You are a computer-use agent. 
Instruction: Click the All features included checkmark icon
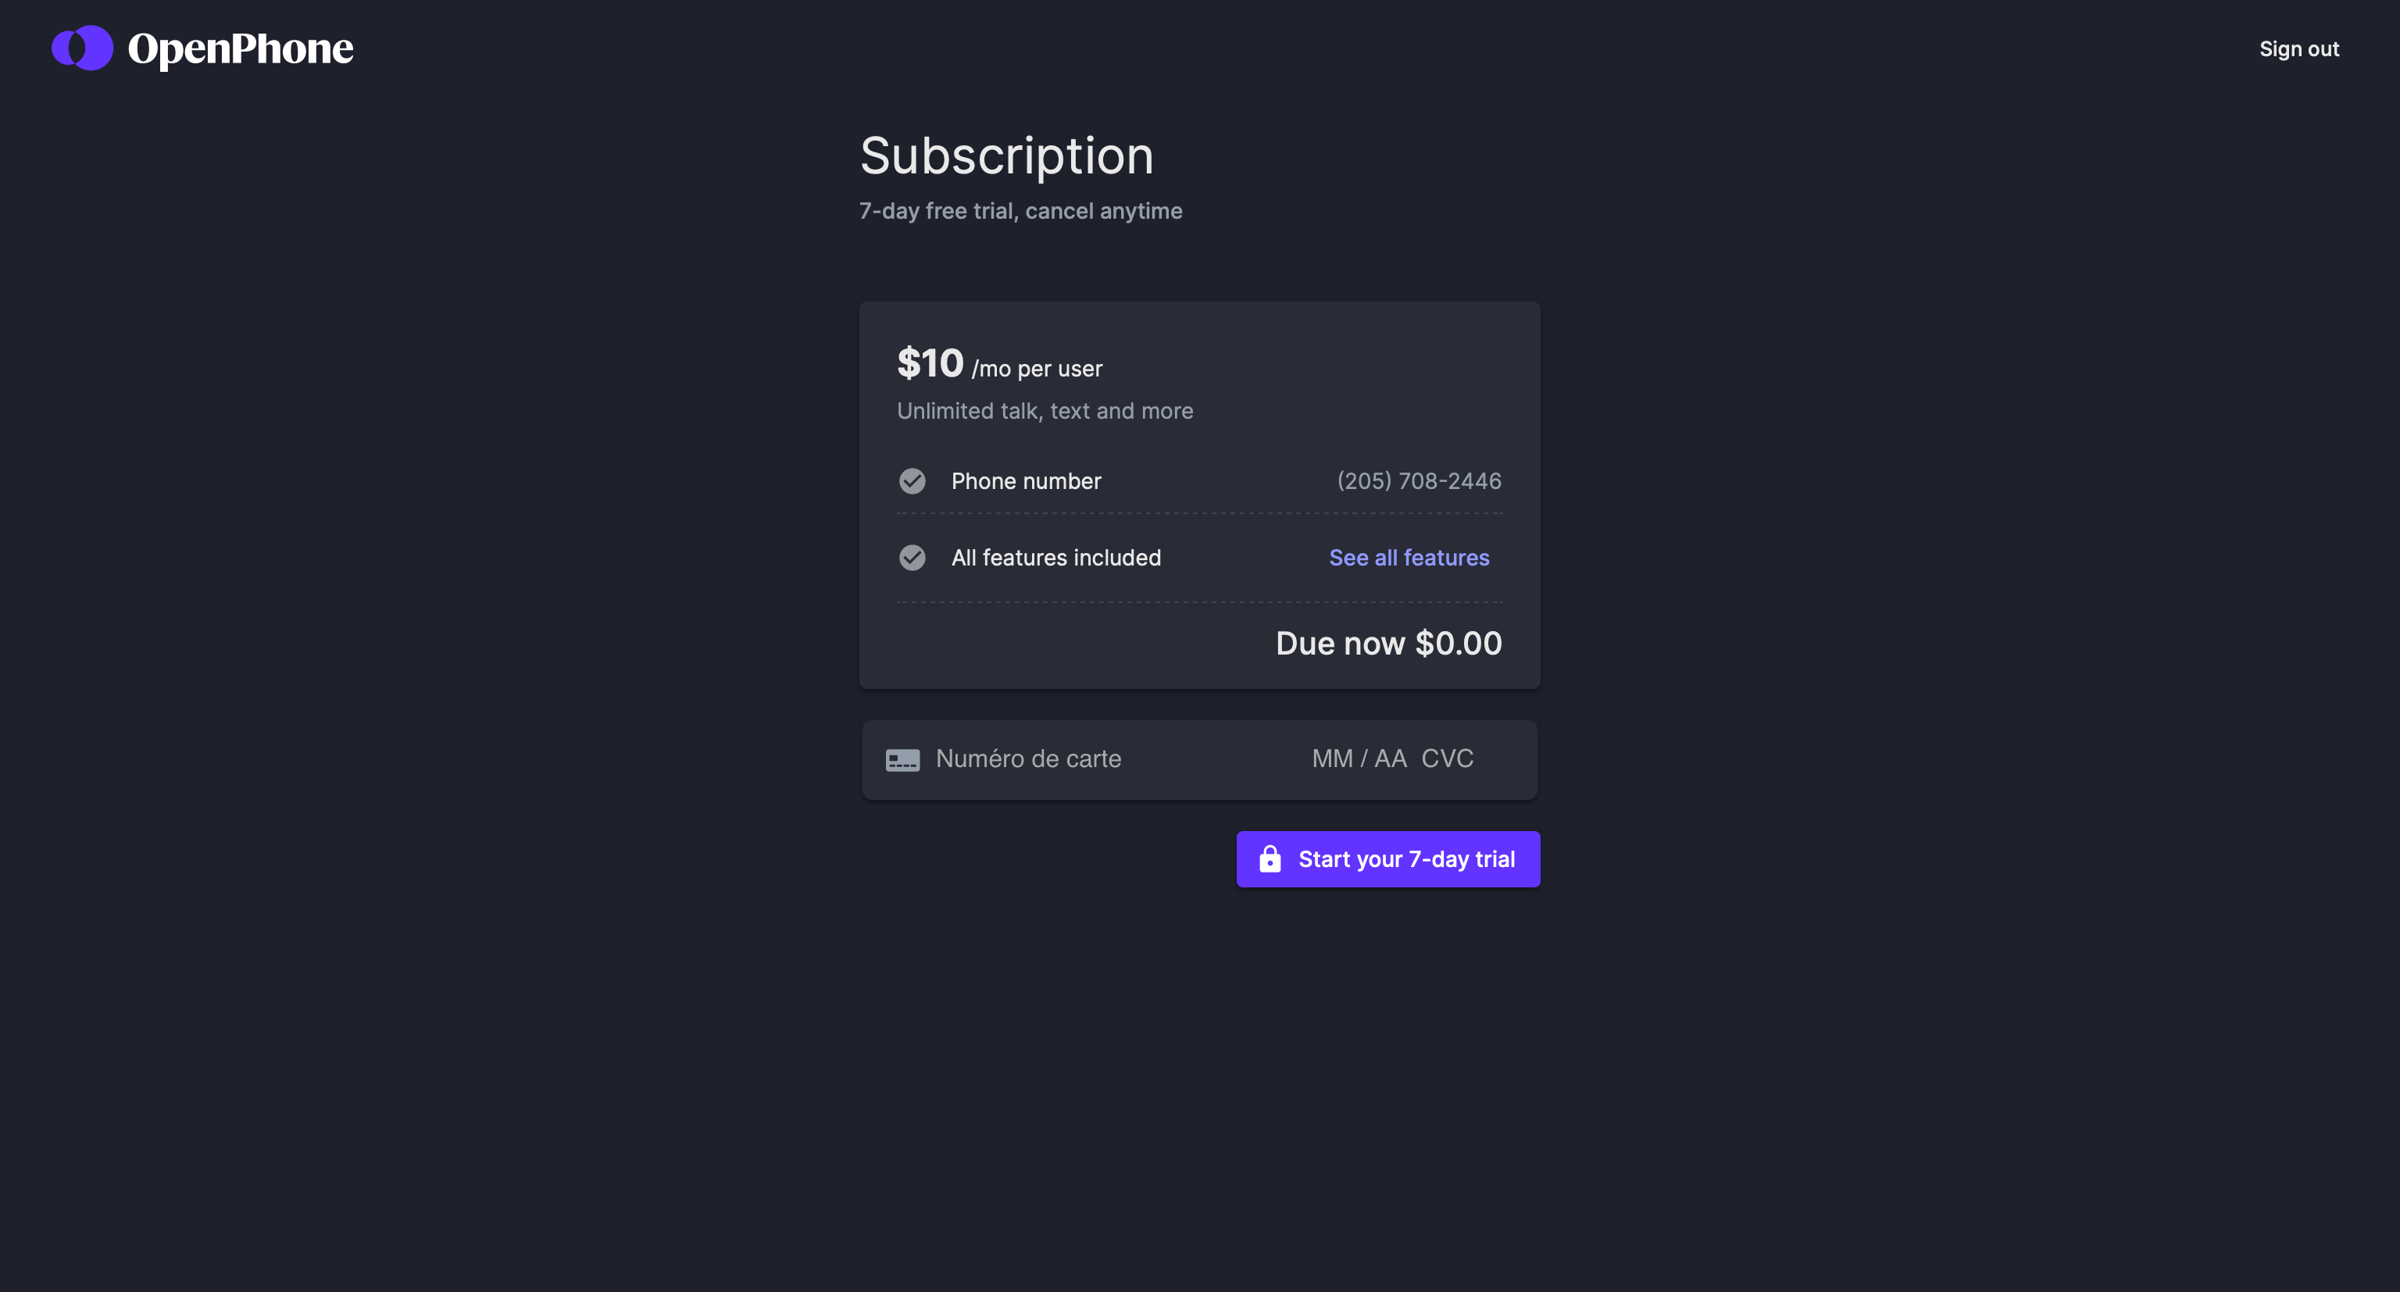click(x=912, y=557)
